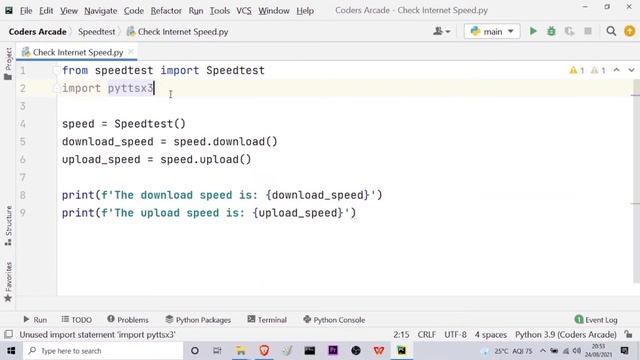
Task: Collapse the import fold marker on line 1
Action: coord(56,71)
